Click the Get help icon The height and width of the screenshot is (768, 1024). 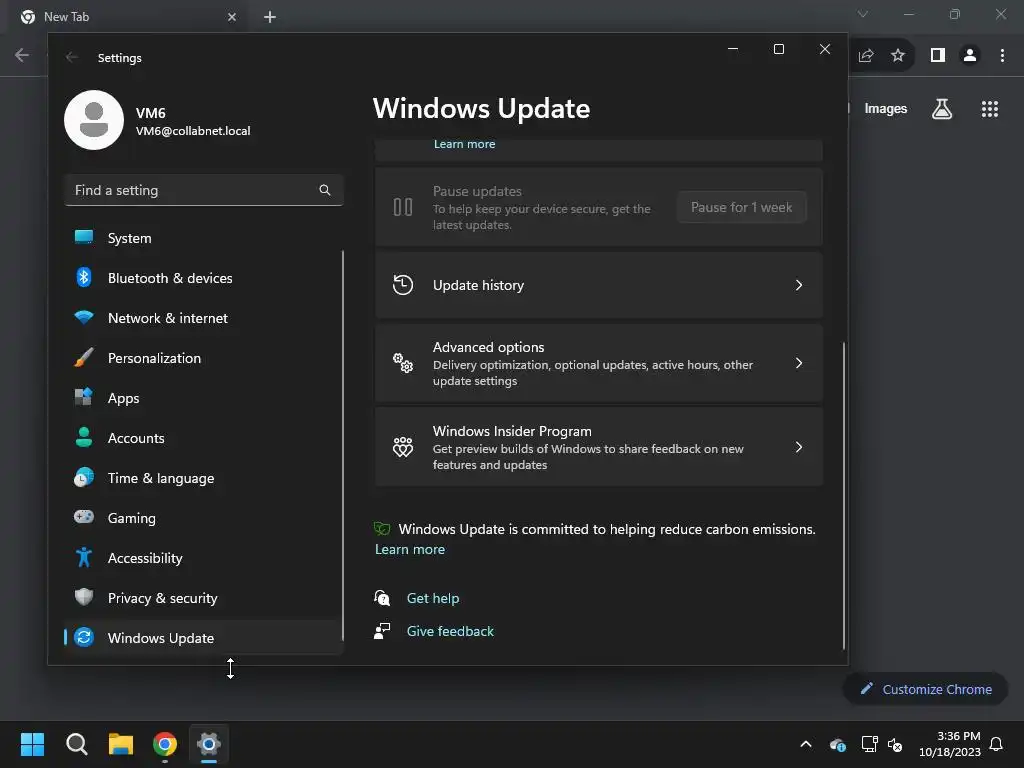[x=382, y=598]
